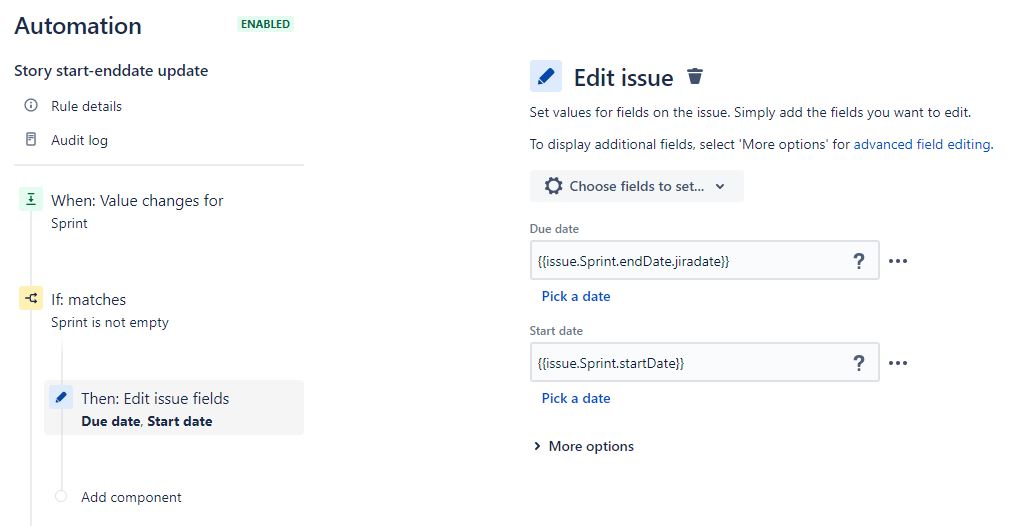Open the advanced field editing link
The width and height of the screenshot is (1012, 526).
922,145
